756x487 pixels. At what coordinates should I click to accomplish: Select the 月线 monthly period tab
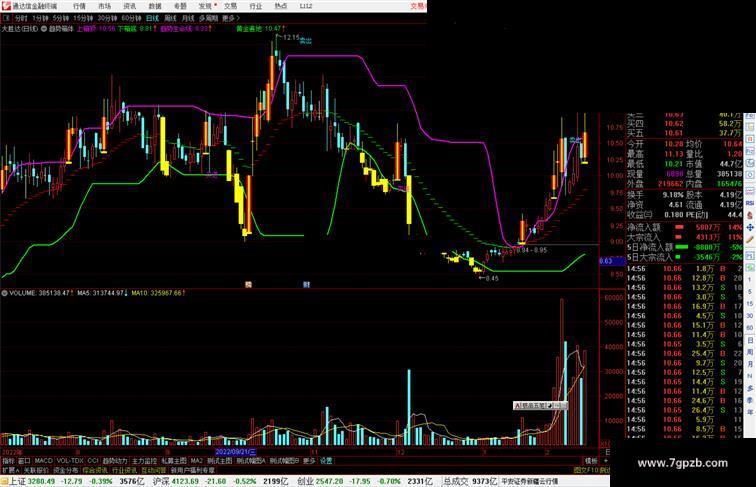pyautogui.click(x=188, y=18)
